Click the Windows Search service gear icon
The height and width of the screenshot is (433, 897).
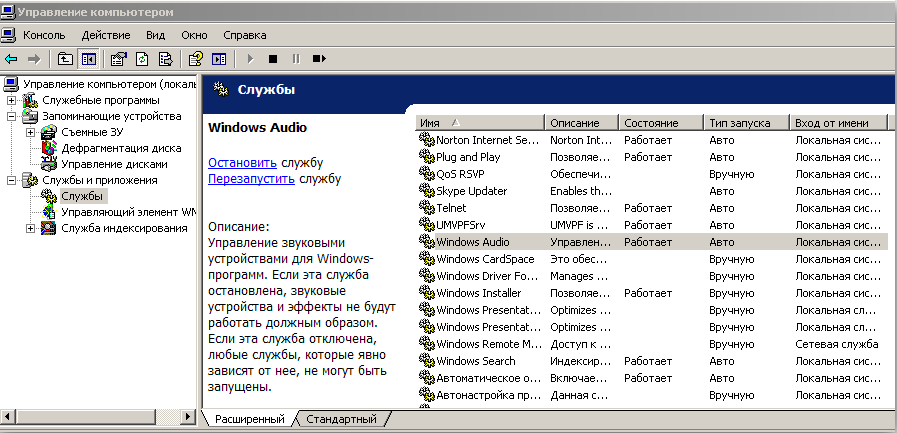click(x=427, y=360)
